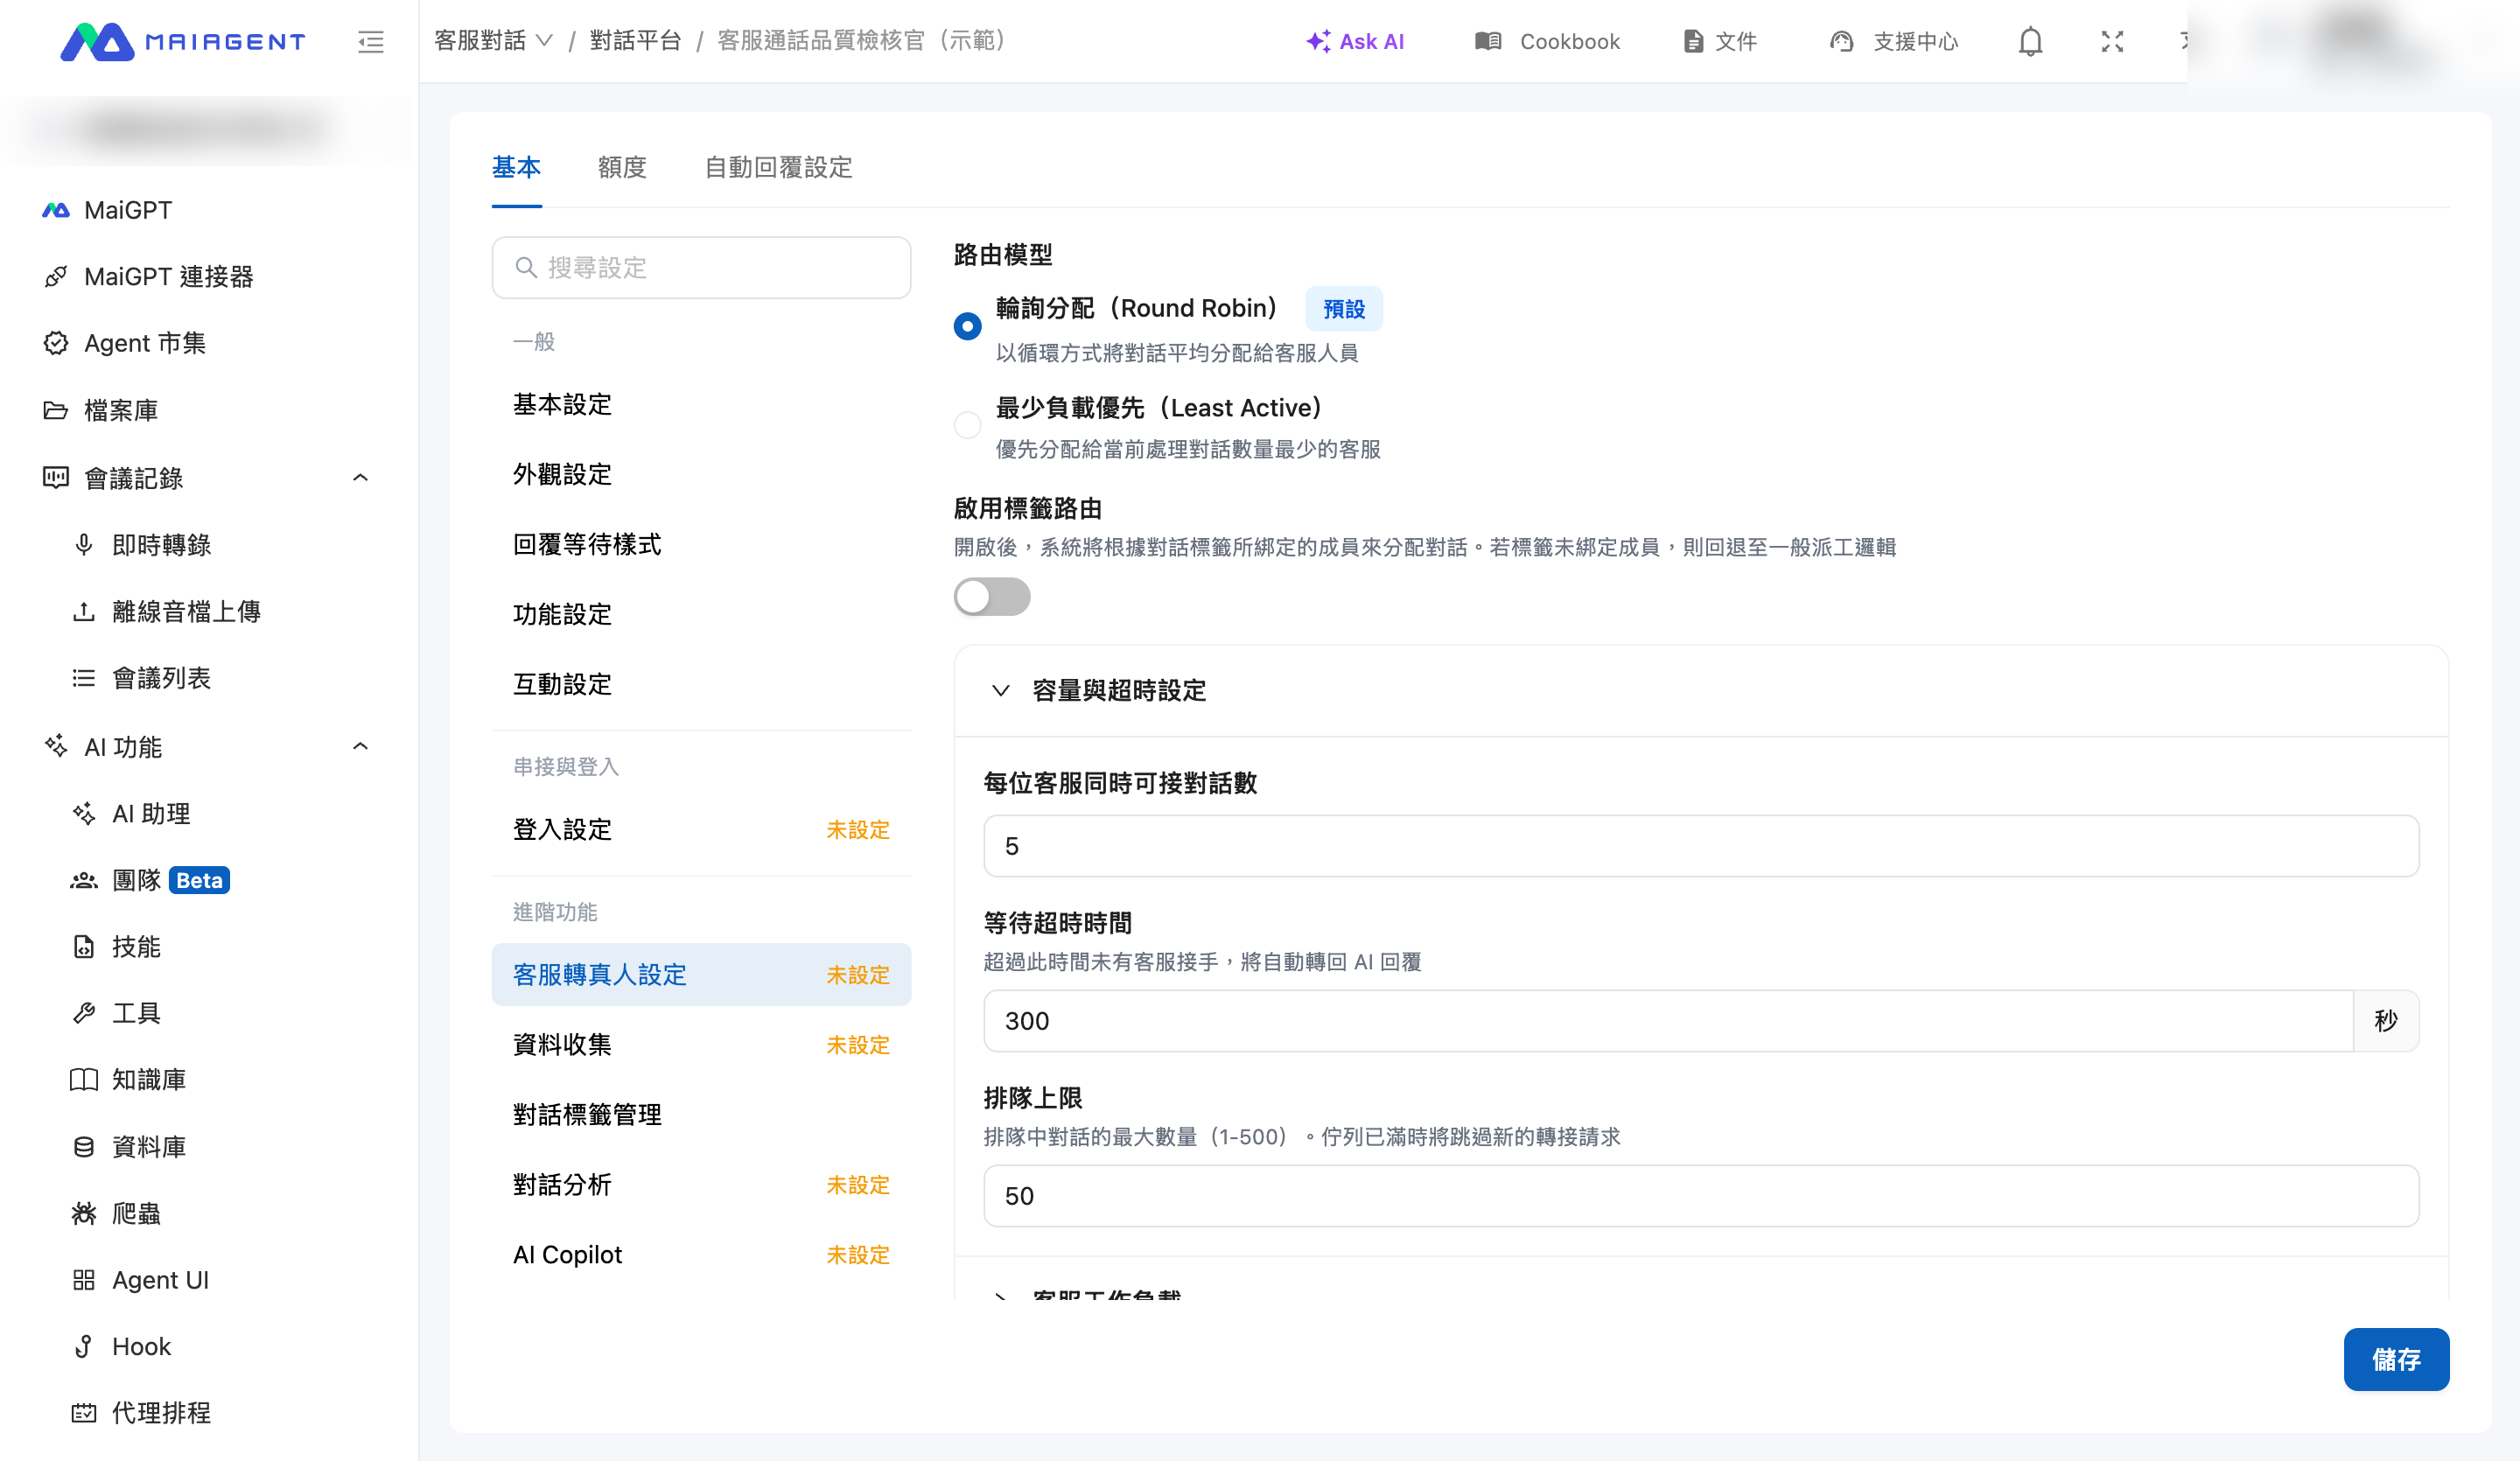
Task: Click the 等待超時時間 field showing 300
Action: pos(1668,1021)
